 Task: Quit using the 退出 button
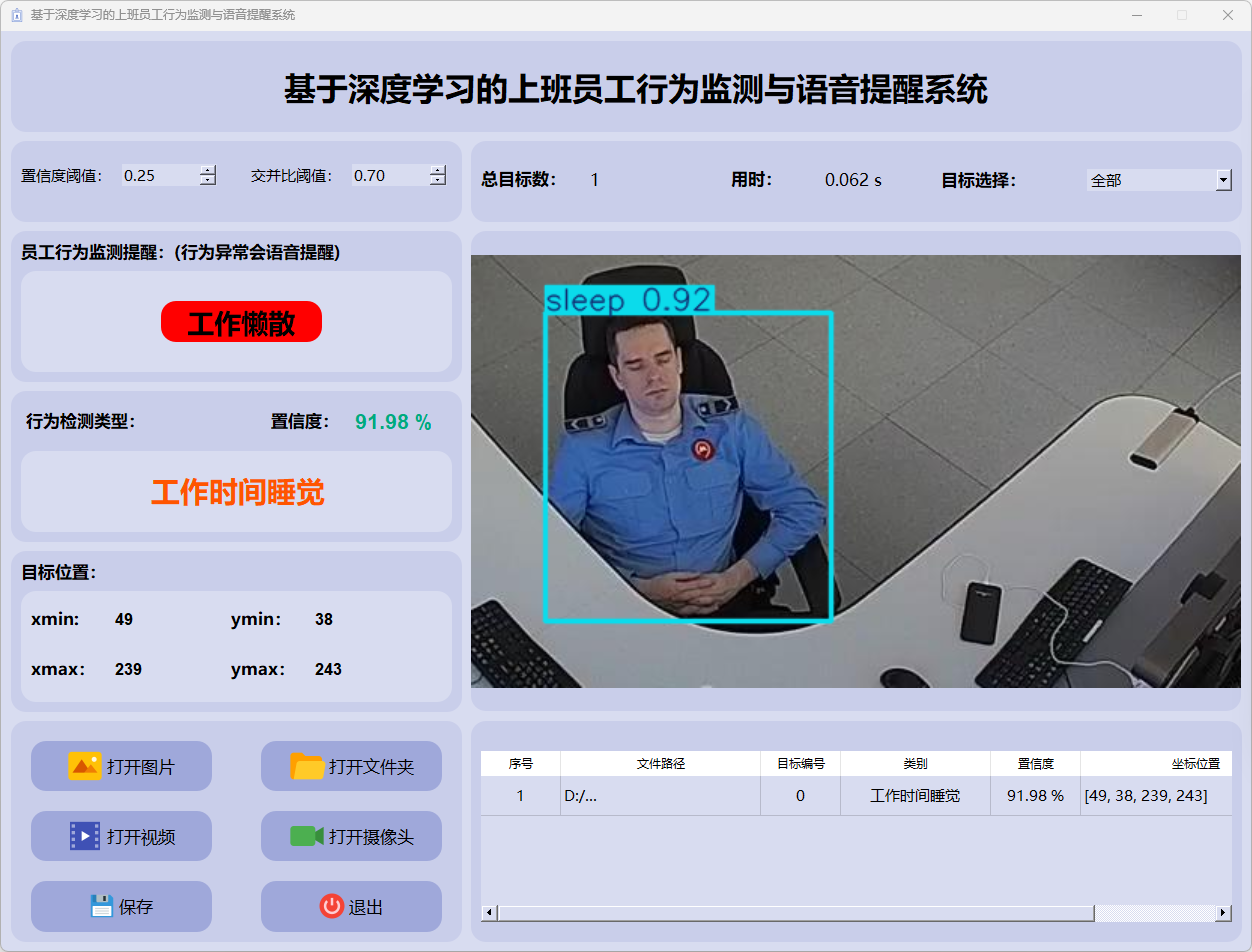351,906
